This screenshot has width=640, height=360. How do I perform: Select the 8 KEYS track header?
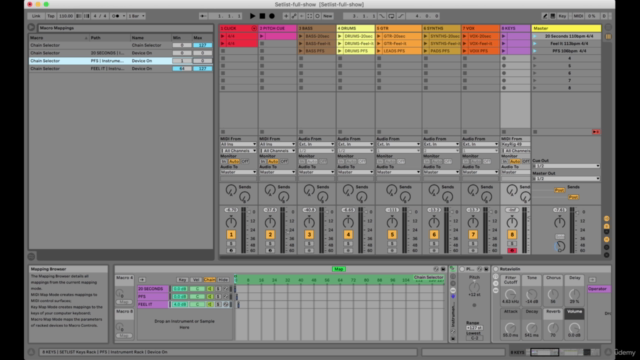click(515, 28)
